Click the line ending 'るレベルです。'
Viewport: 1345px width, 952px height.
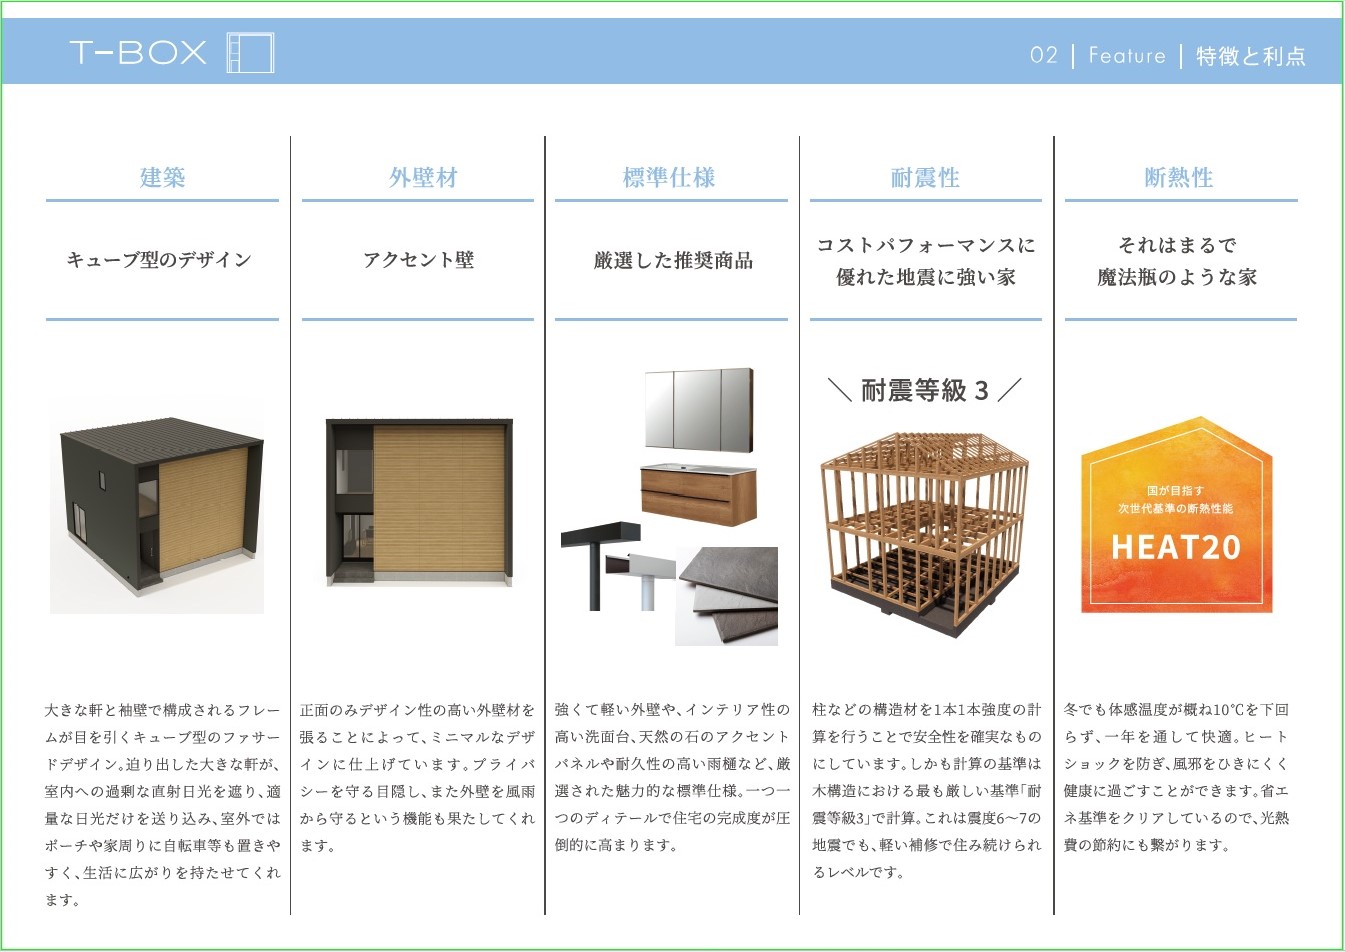click(x=858, y=872)
